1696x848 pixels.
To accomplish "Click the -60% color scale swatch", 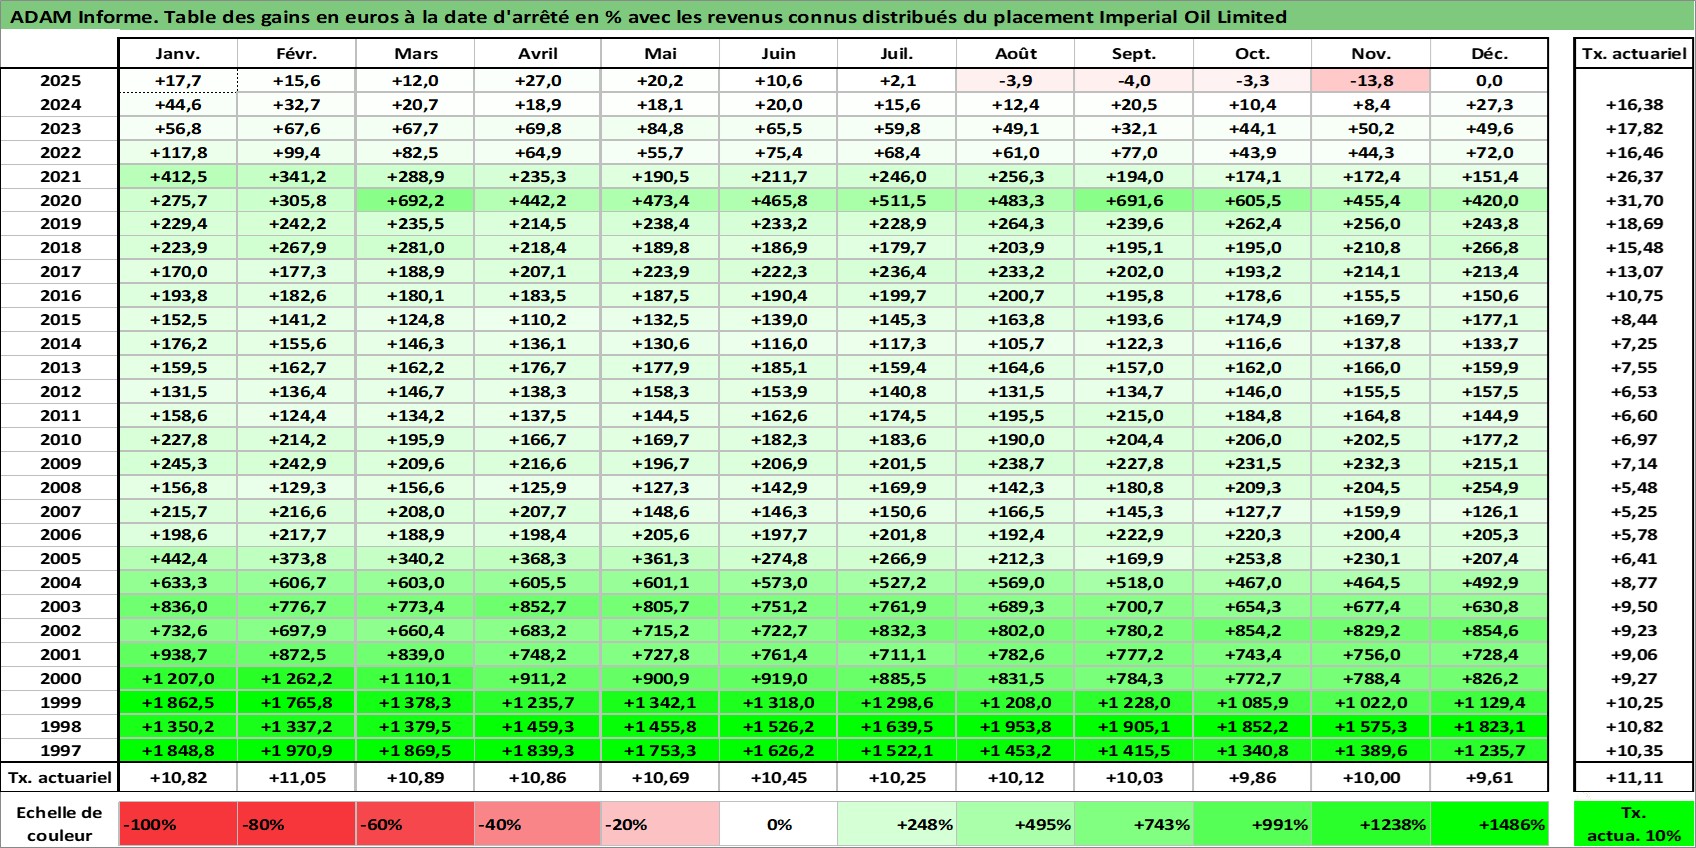I will pyautogui.click(x=415, y=824).
